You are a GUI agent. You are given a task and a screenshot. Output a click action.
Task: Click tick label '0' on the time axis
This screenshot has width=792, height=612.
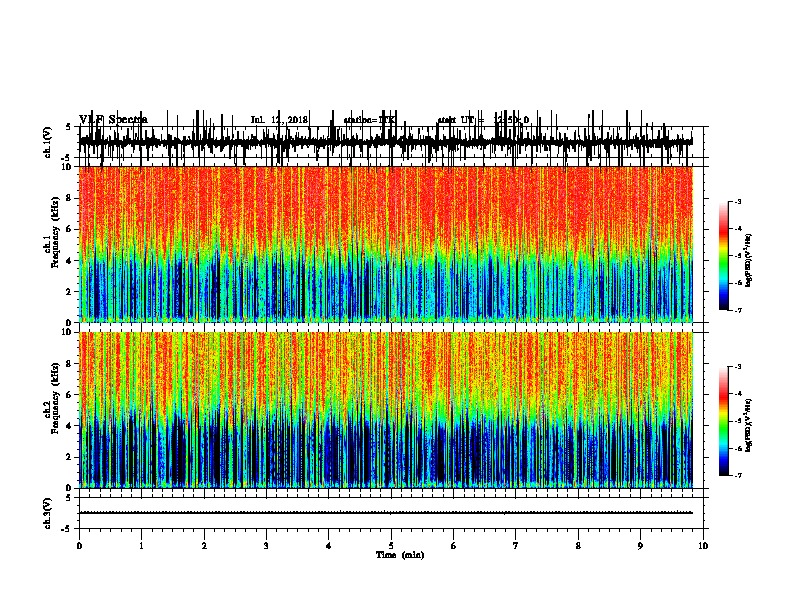79,546
